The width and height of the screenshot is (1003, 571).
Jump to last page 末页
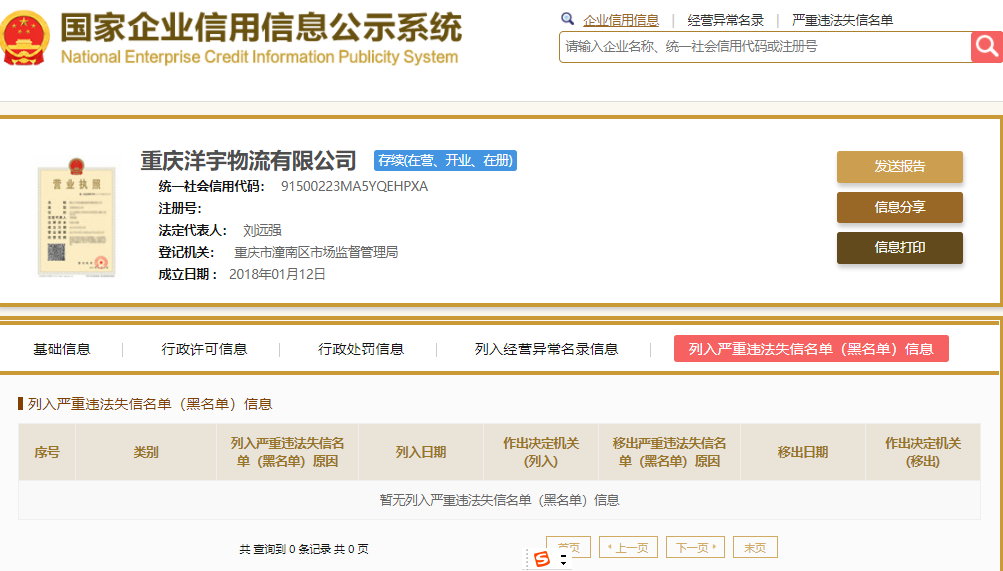(x=755, y=547)
